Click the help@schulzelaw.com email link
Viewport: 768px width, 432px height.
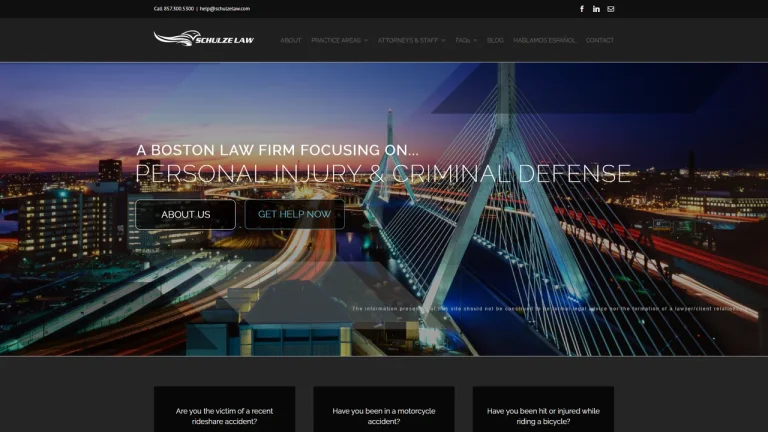click(225, 9)
